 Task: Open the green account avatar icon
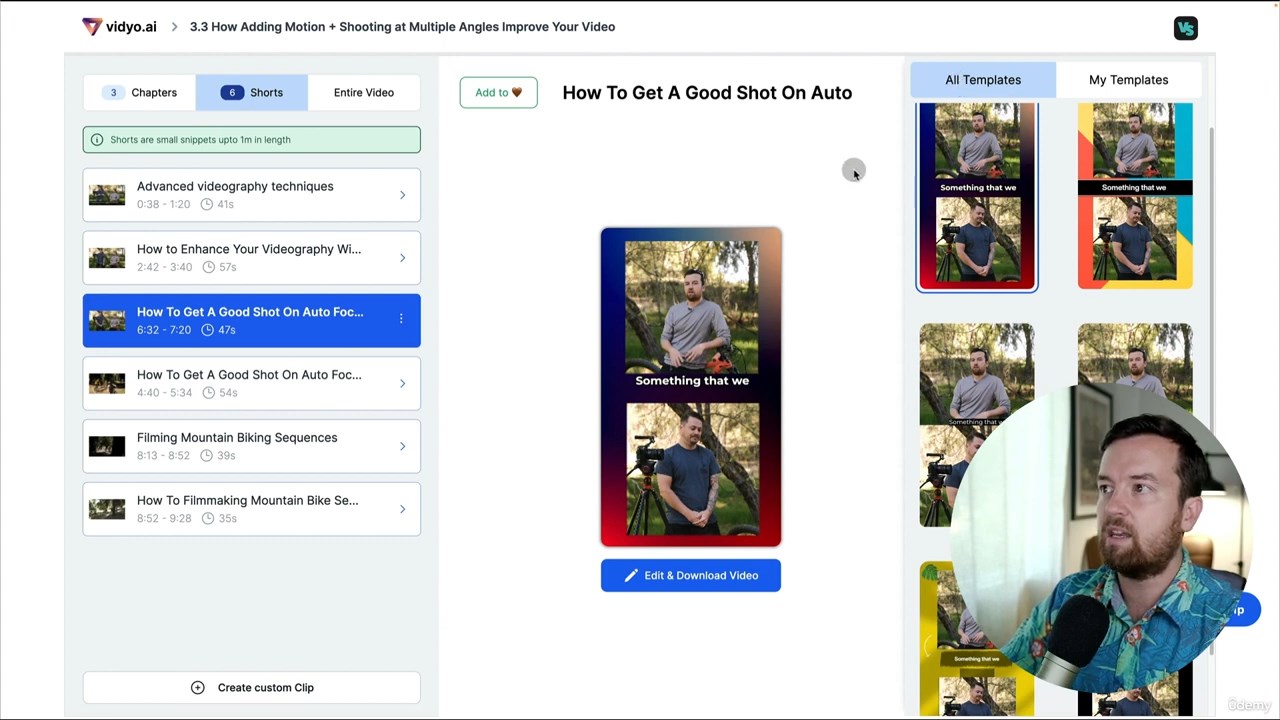click(x=1185, y=28)
